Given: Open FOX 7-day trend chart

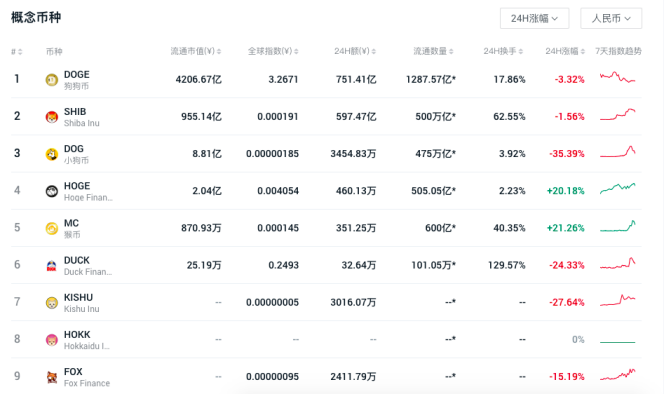Looking at the screenshot, I should click(617, 375).
